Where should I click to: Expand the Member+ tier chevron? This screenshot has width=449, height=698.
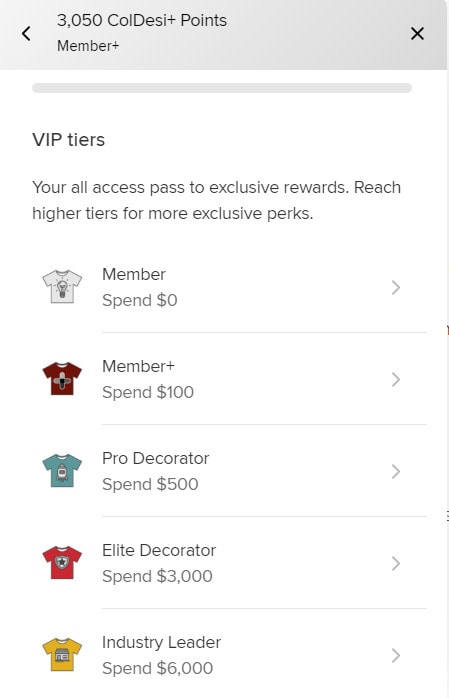click(396, 380)
